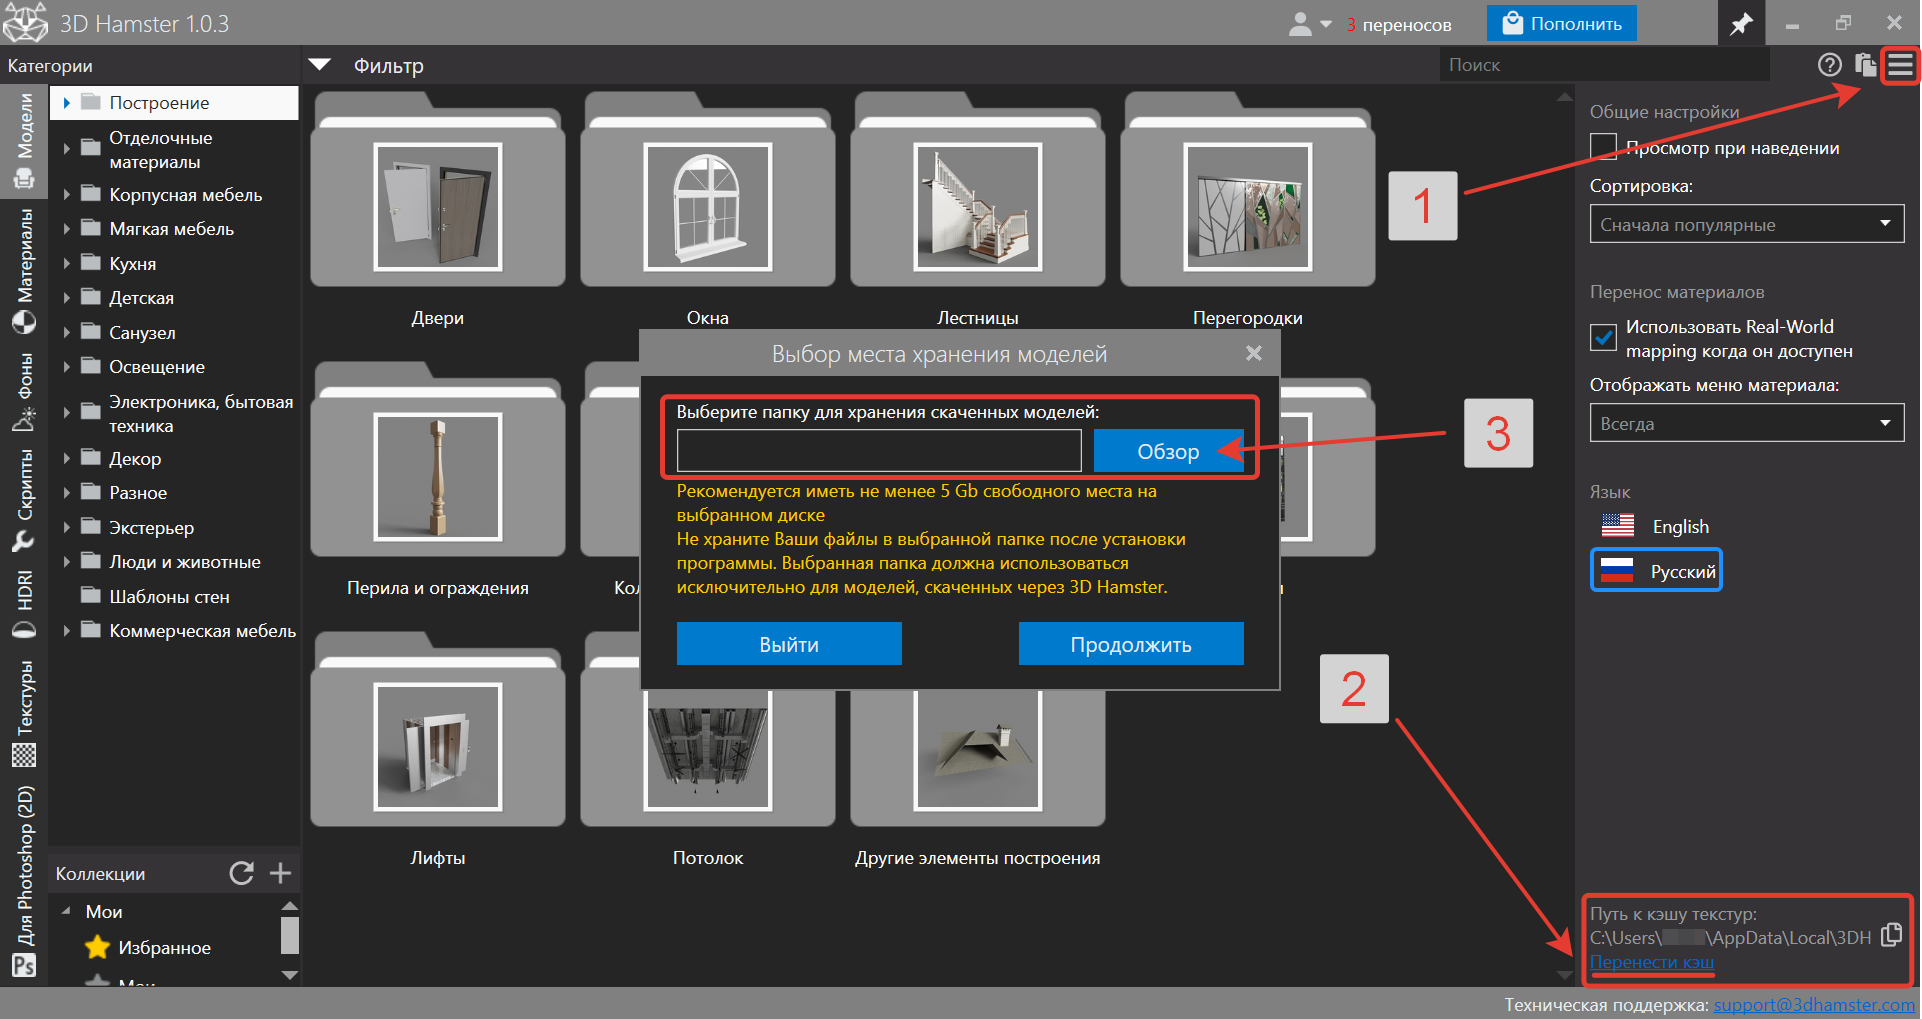Click the Пополнить top-up button
Screen dimensions: 1922x1019
[x=1561, y=23]
